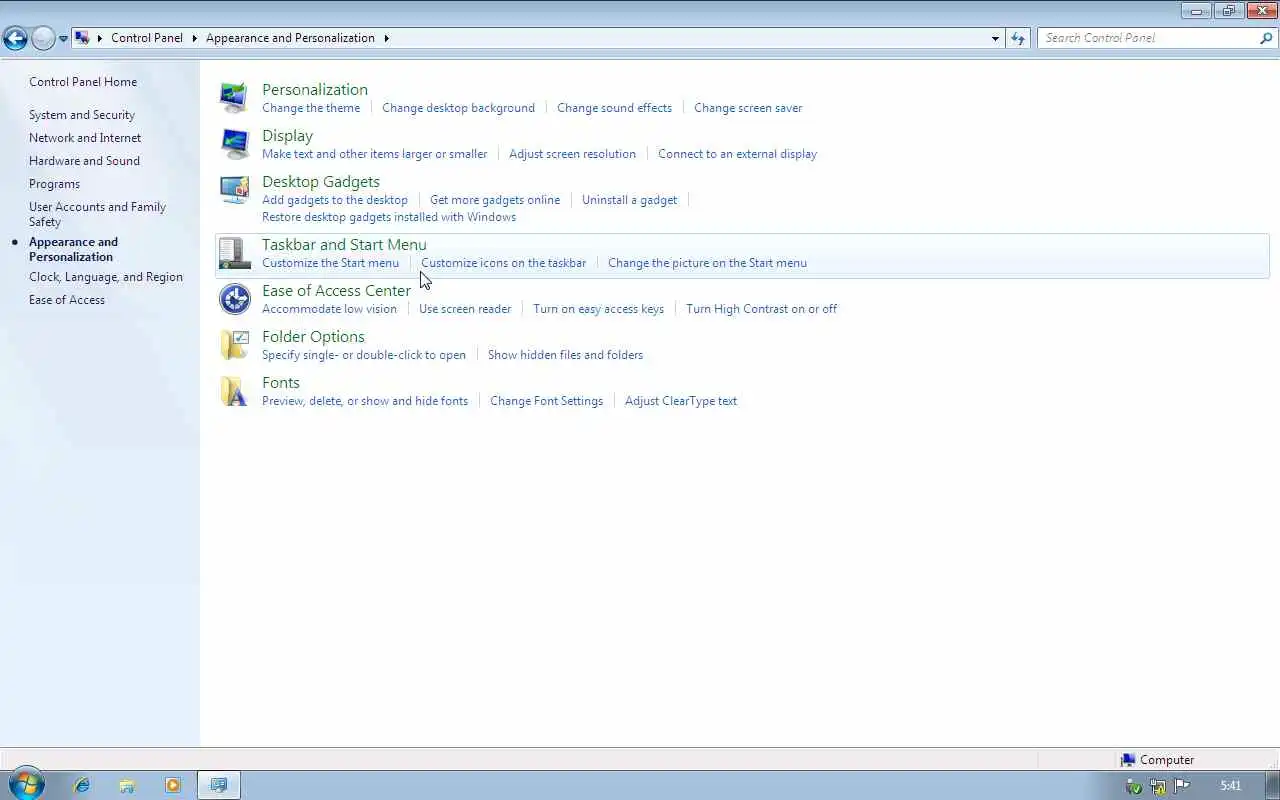1280x800 pixels.
Task: Open the Windows Start orb
Action: [x=26, y=784]
